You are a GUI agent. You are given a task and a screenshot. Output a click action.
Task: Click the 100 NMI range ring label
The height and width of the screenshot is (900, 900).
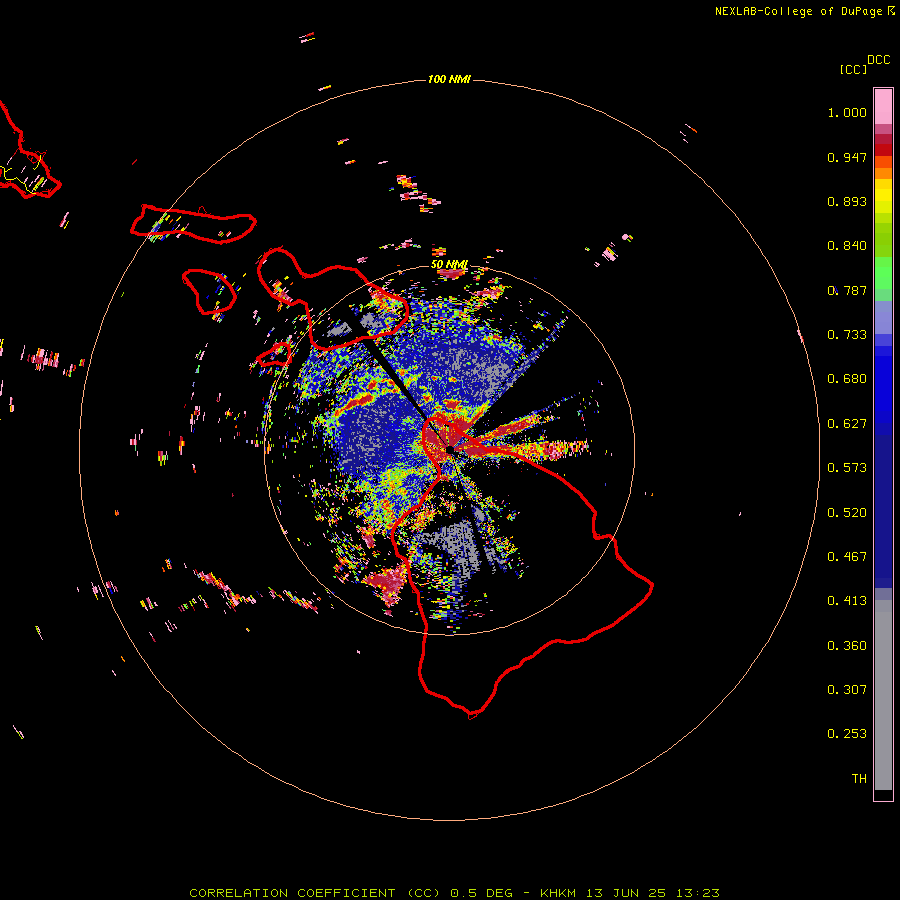(x=449, y=79)
